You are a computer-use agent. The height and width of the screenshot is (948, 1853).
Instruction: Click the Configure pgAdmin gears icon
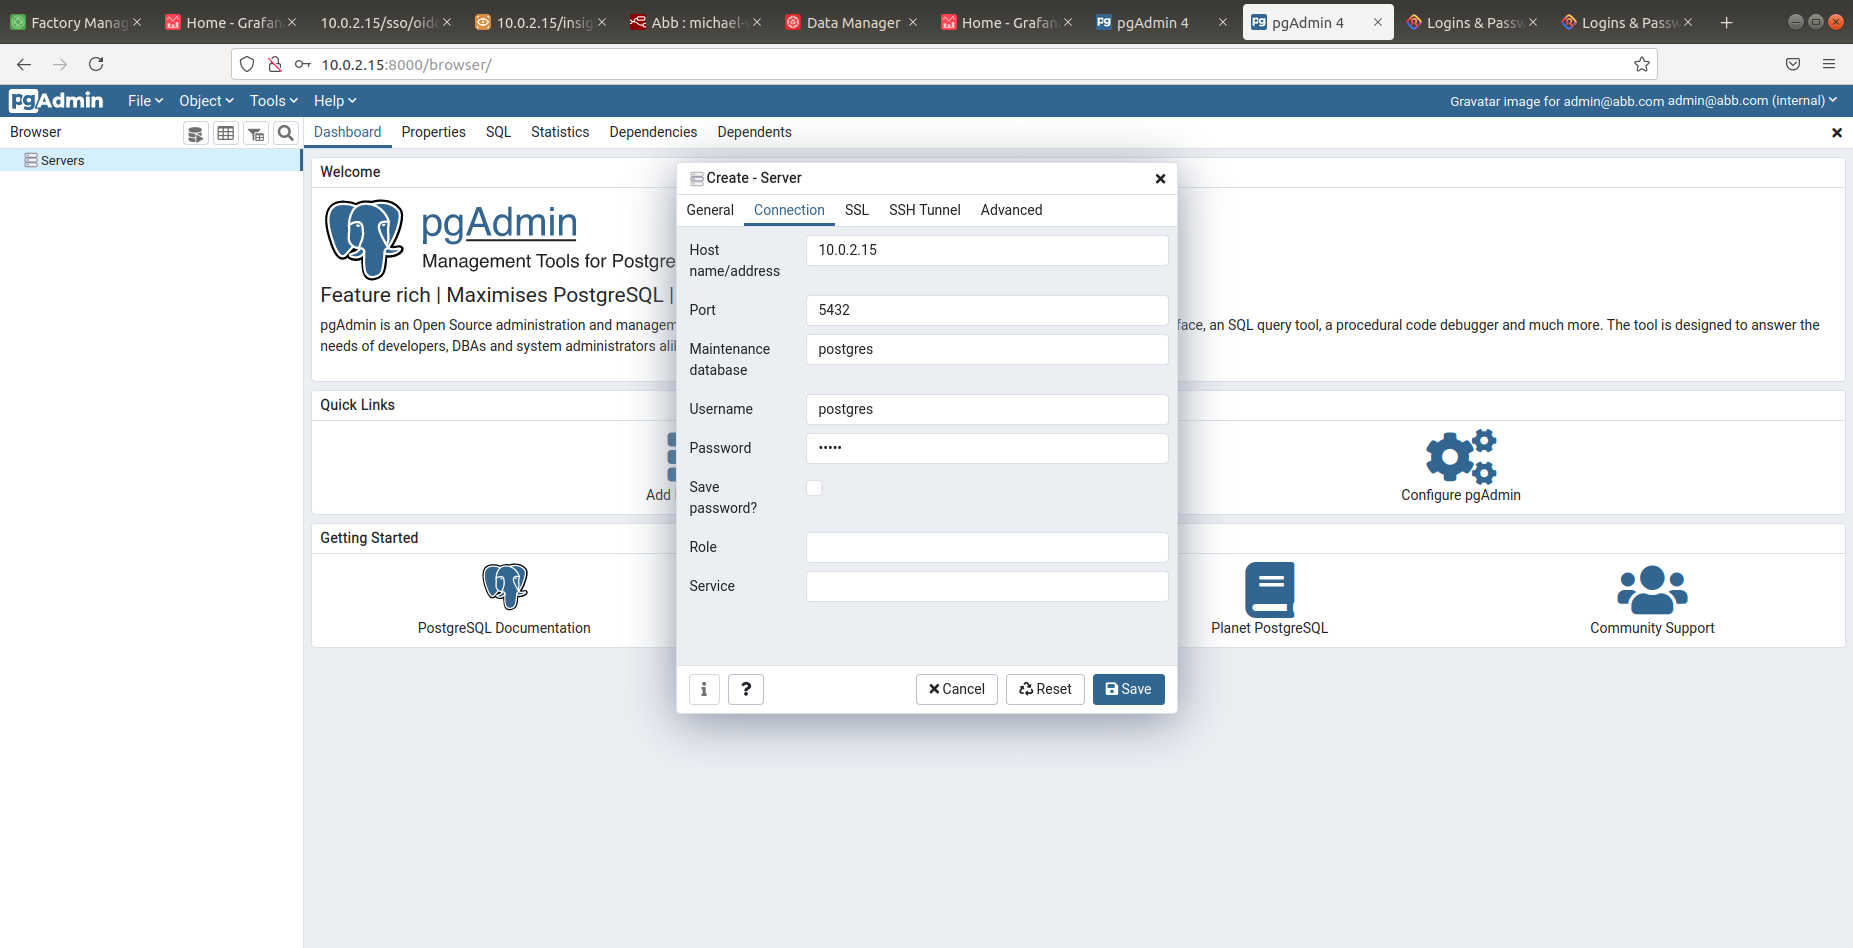click(1460, 457)
